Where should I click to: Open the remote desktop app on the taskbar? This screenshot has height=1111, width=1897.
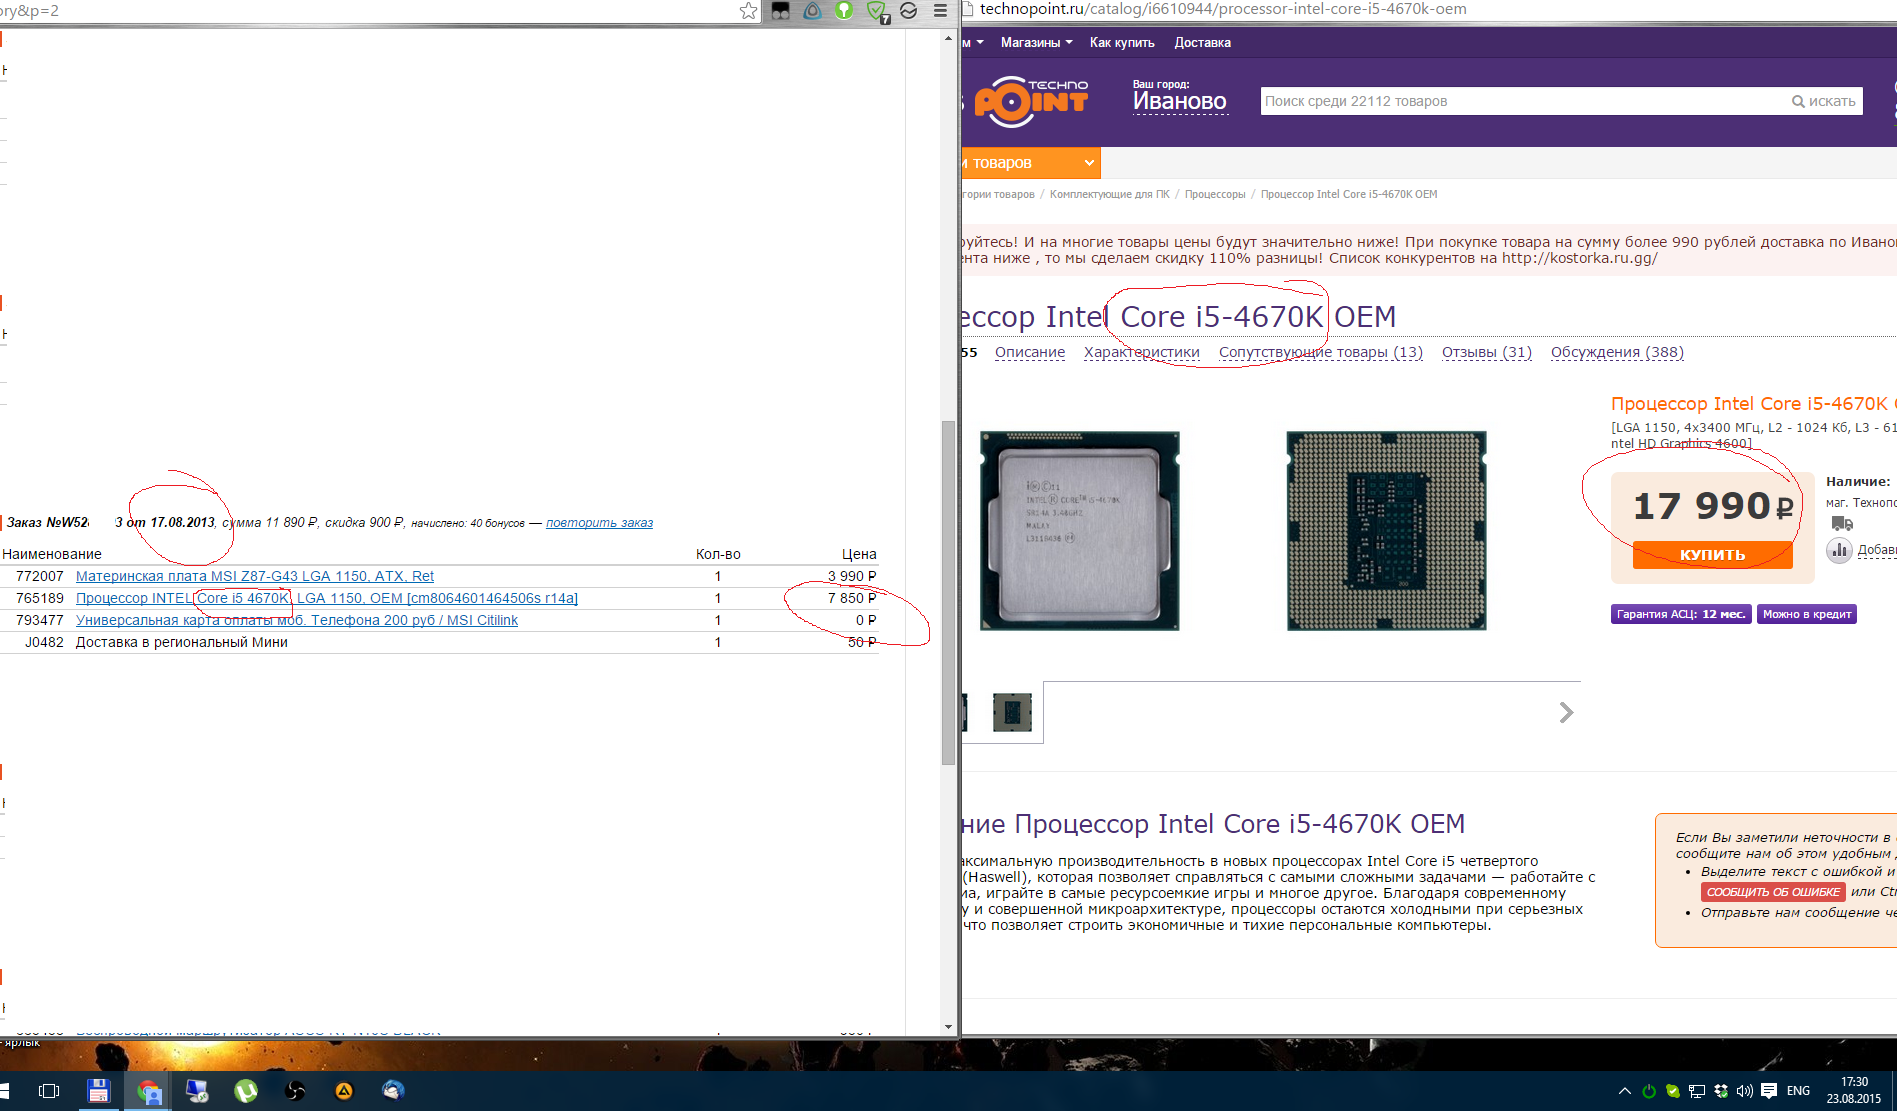click(197, 1091)
